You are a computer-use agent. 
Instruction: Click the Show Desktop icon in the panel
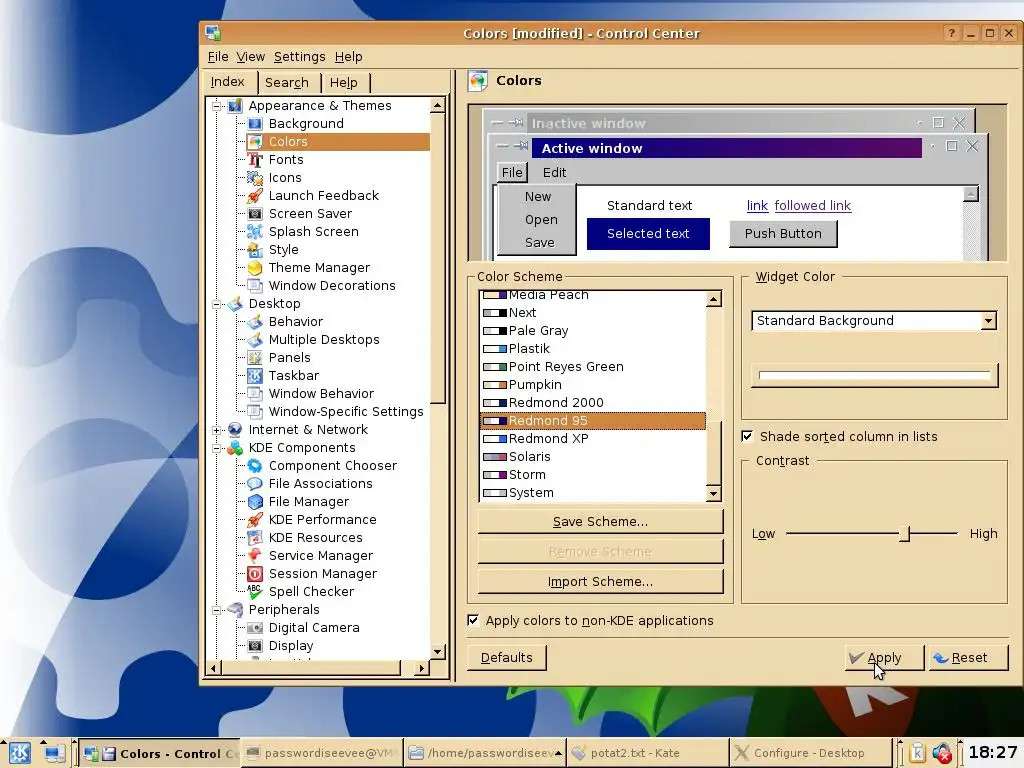[54, 753]
